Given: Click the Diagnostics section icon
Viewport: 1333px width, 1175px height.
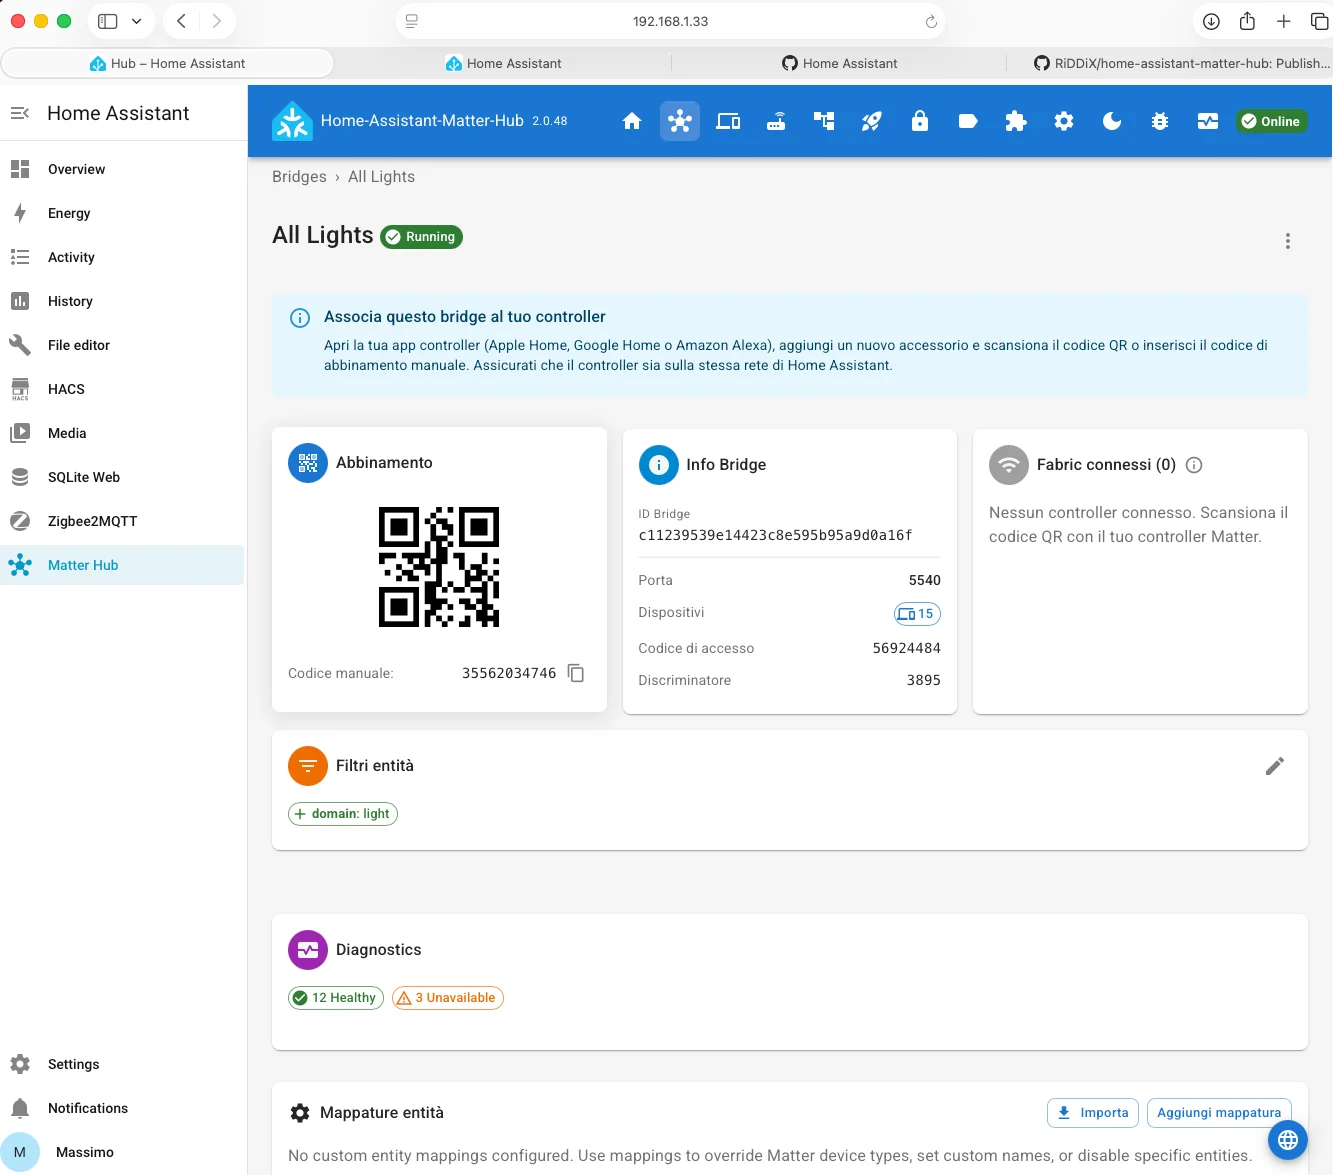Looking at the screenshot, I should click(x=308, y=950).
